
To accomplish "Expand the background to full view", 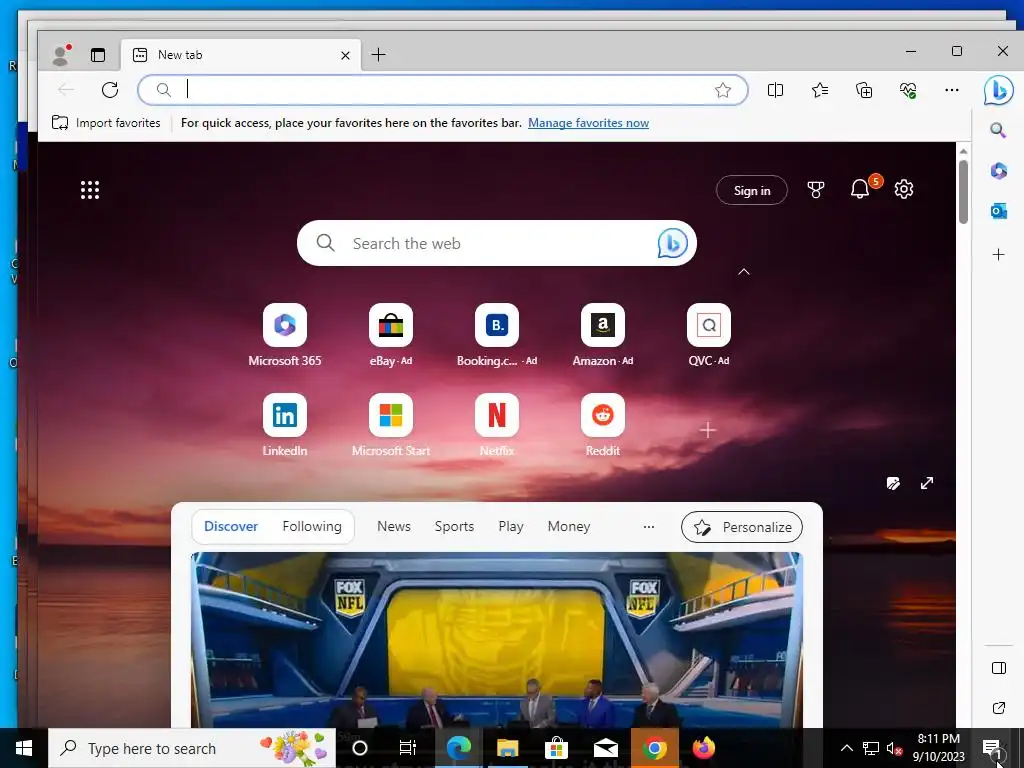I will click(x=927, y=483).
